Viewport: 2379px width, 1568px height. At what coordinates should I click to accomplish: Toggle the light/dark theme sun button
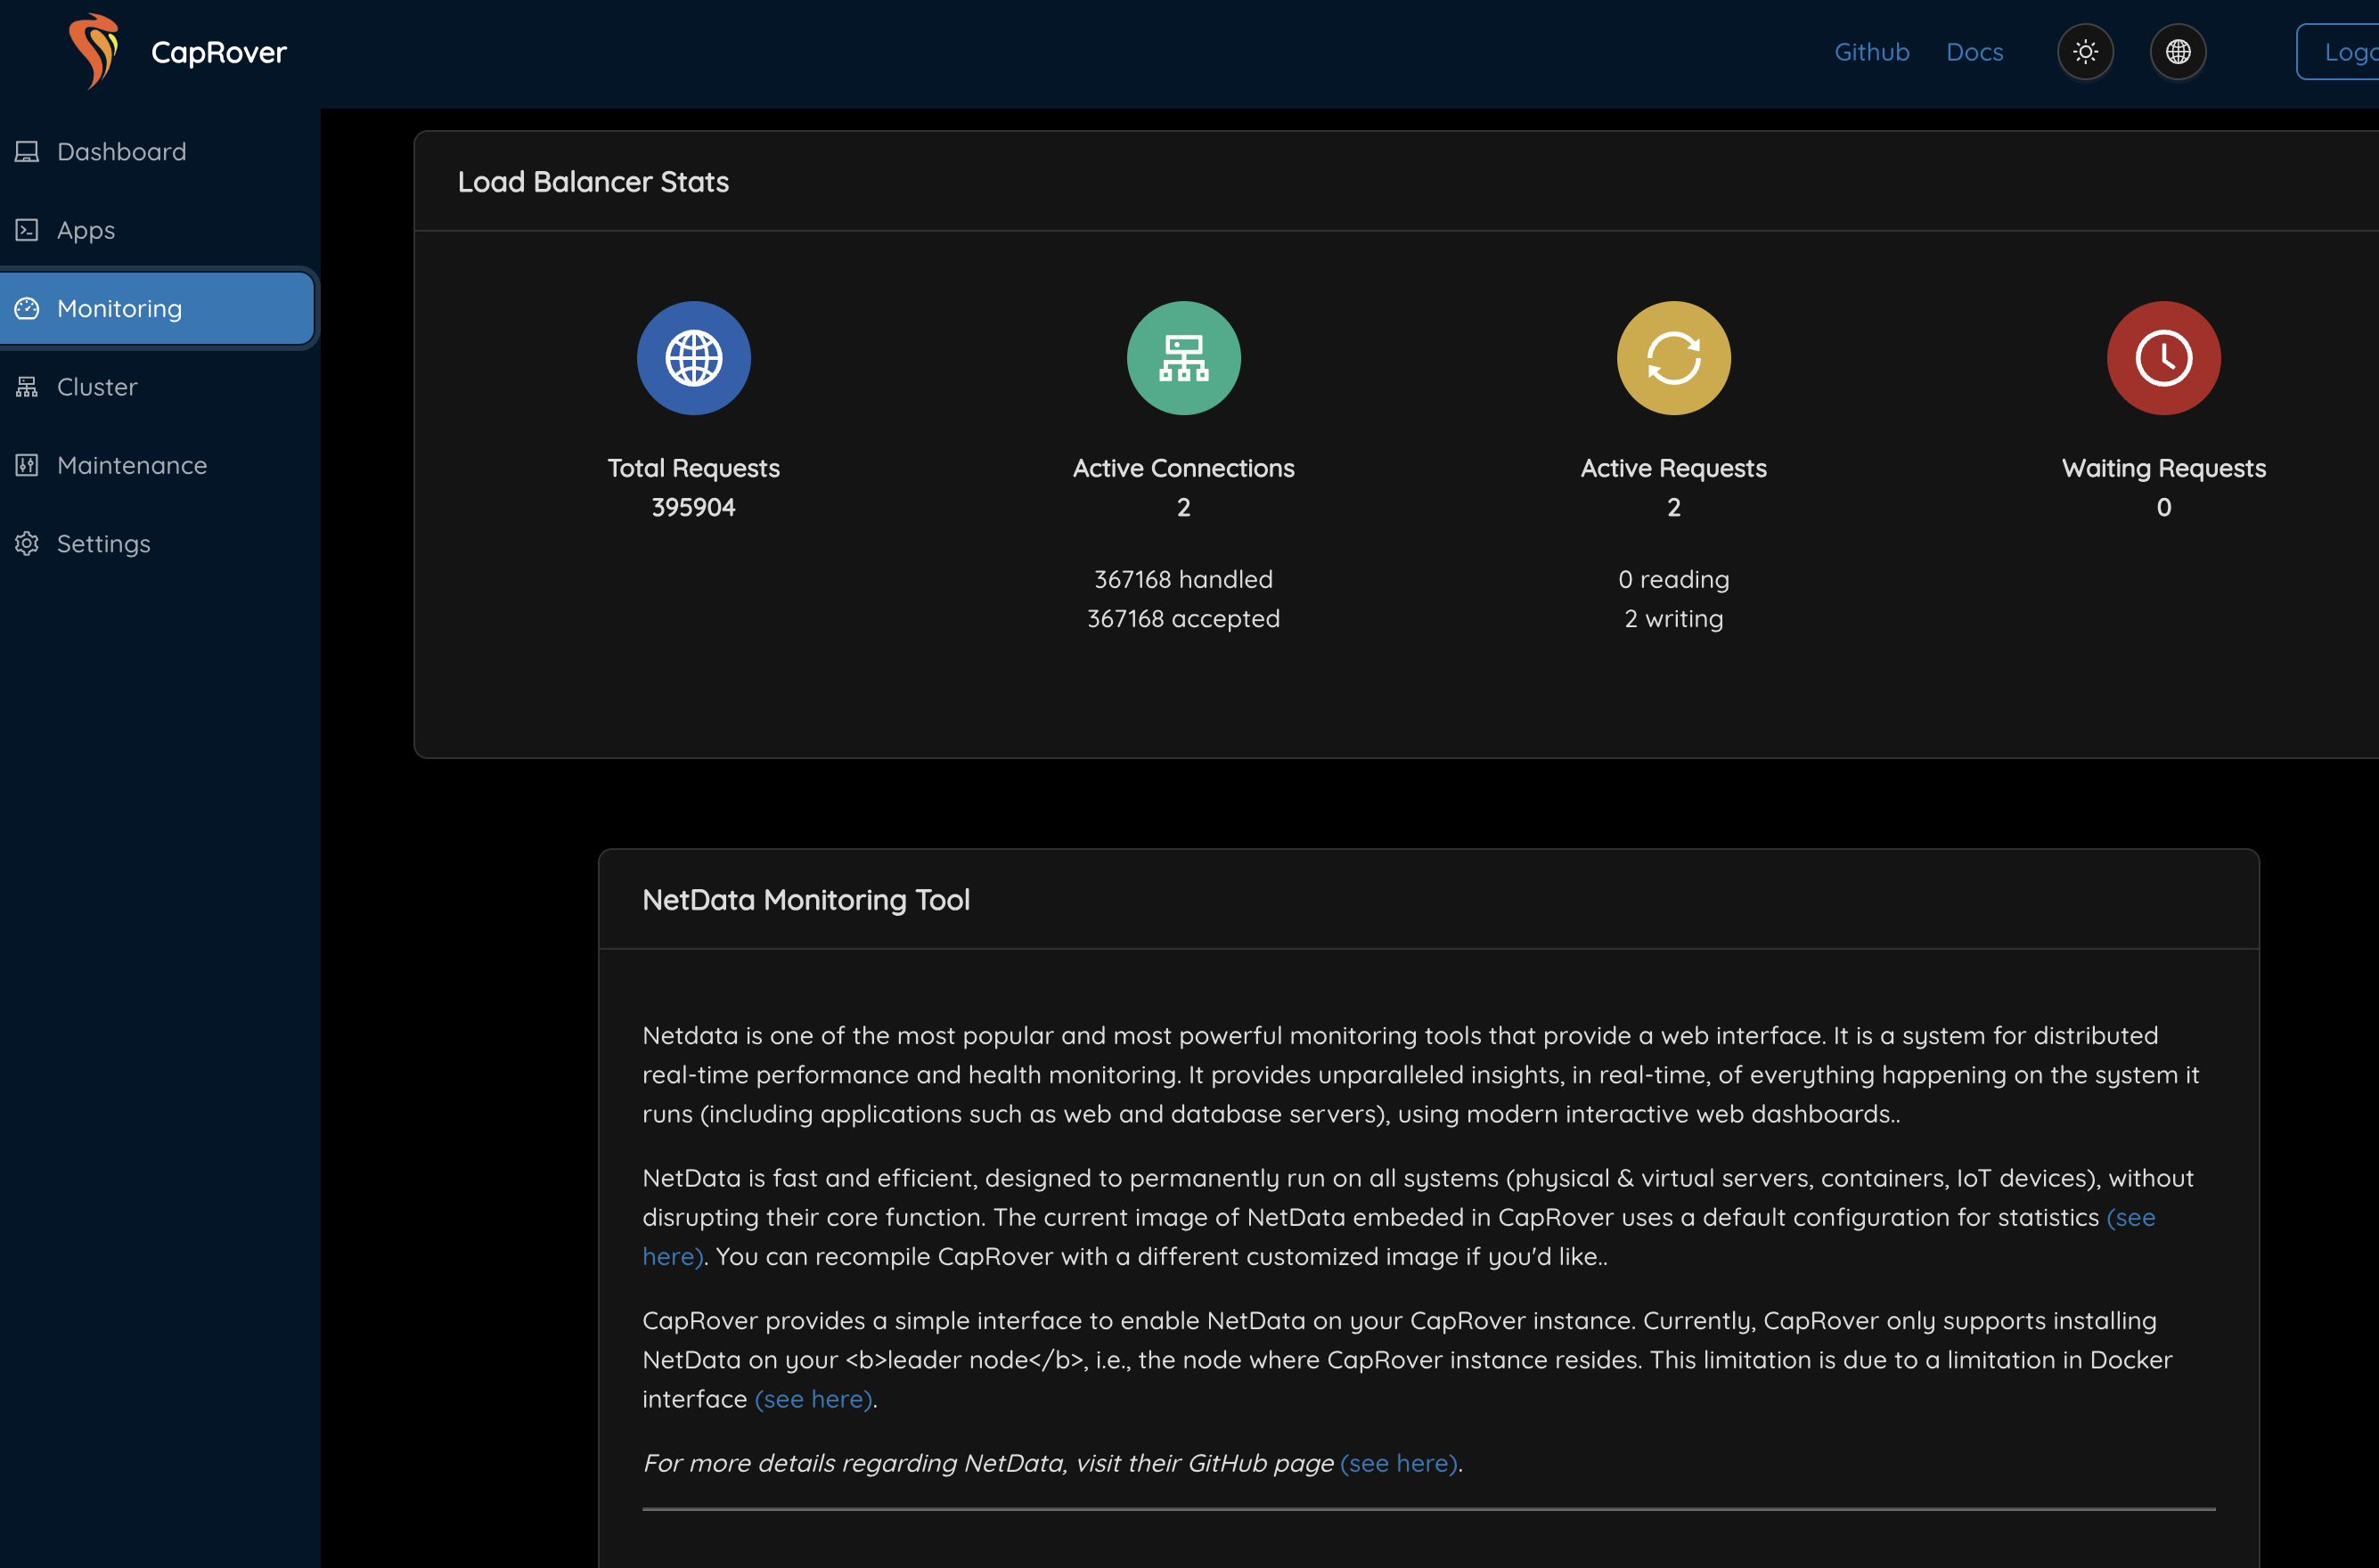click(x=2085, y=52)
